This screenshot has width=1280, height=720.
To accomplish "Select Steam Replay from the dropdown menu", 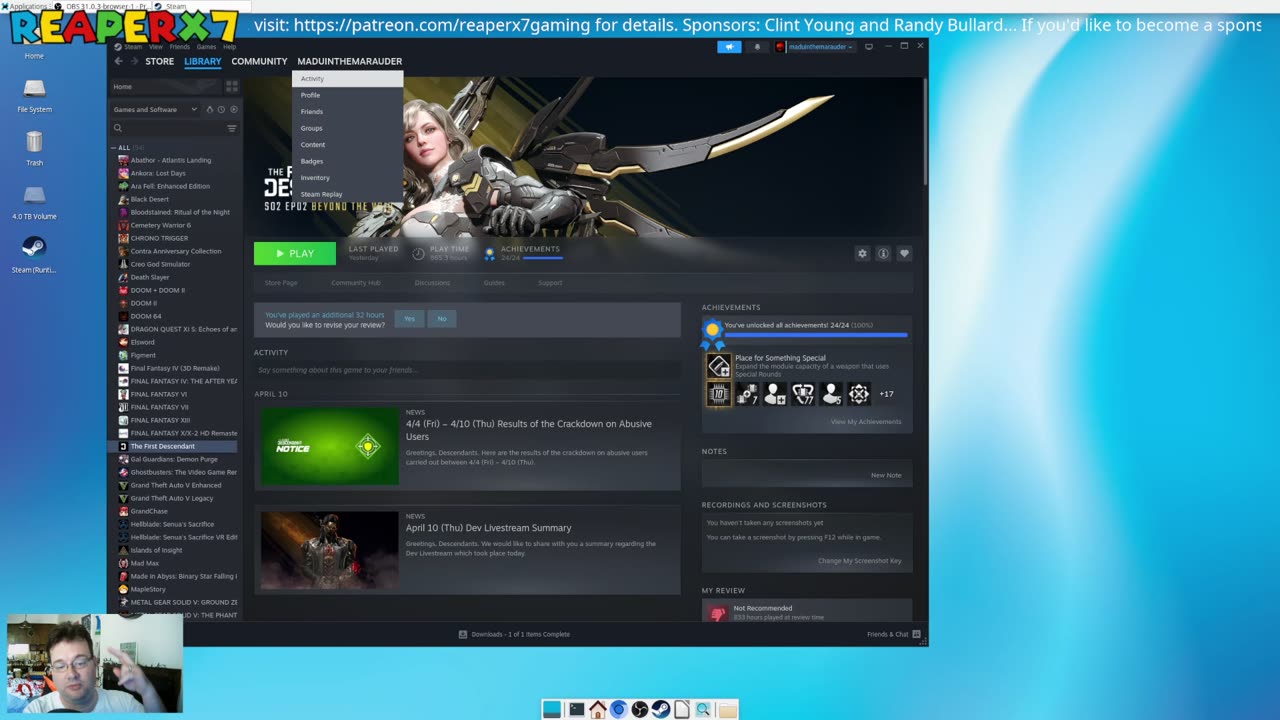I will (x=347, y=194).
